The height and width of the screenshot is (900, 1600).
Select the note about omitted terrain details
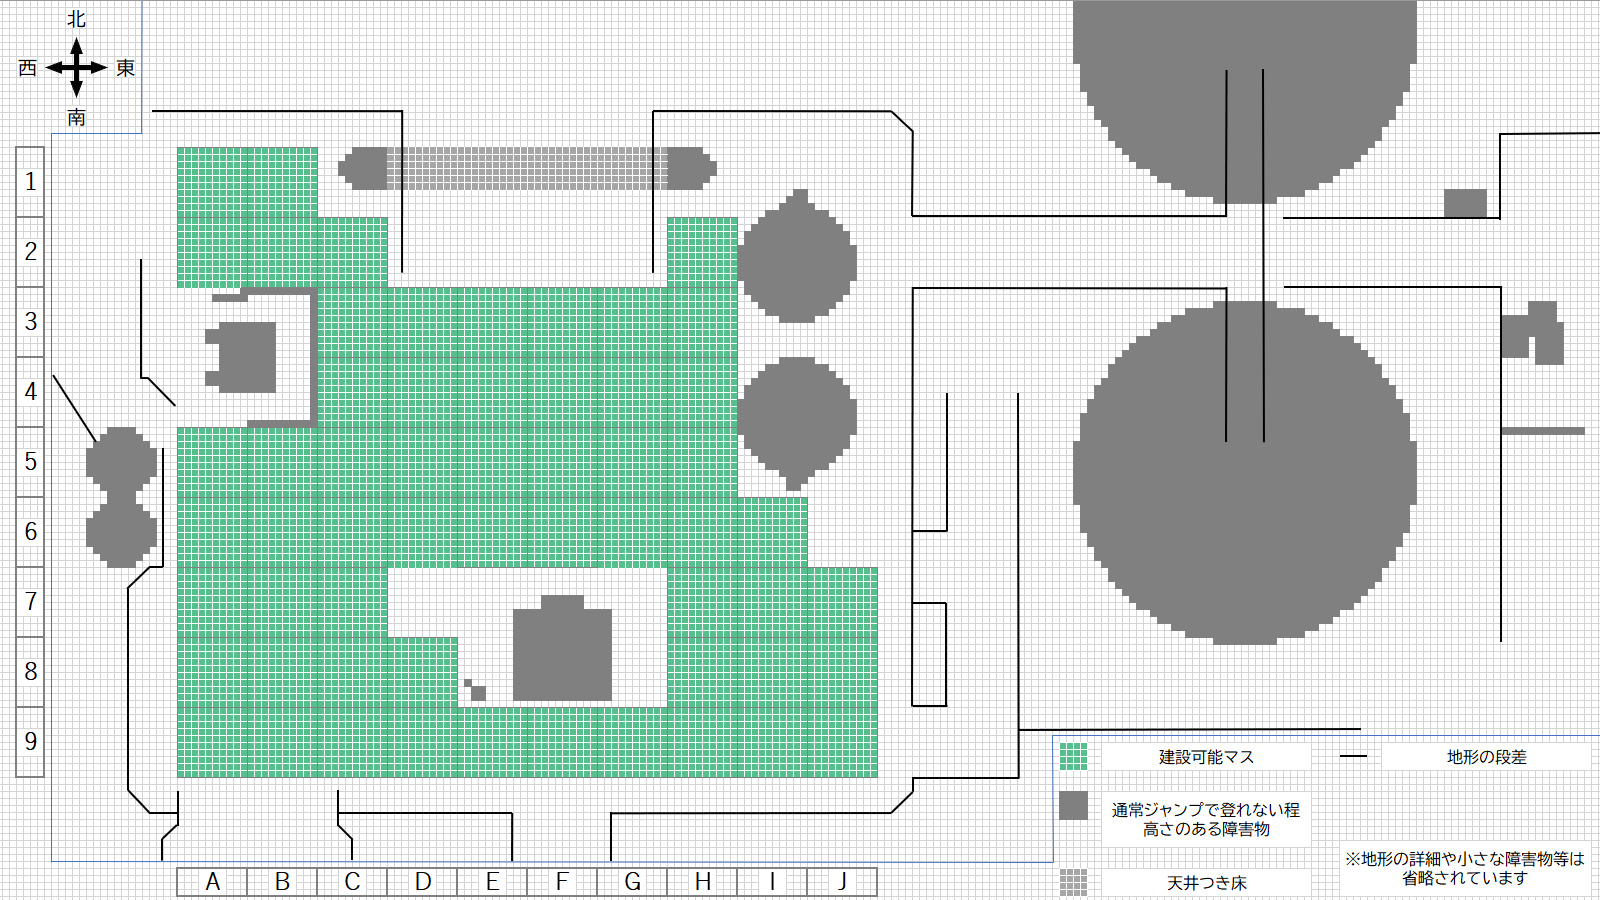point(1464,868)
